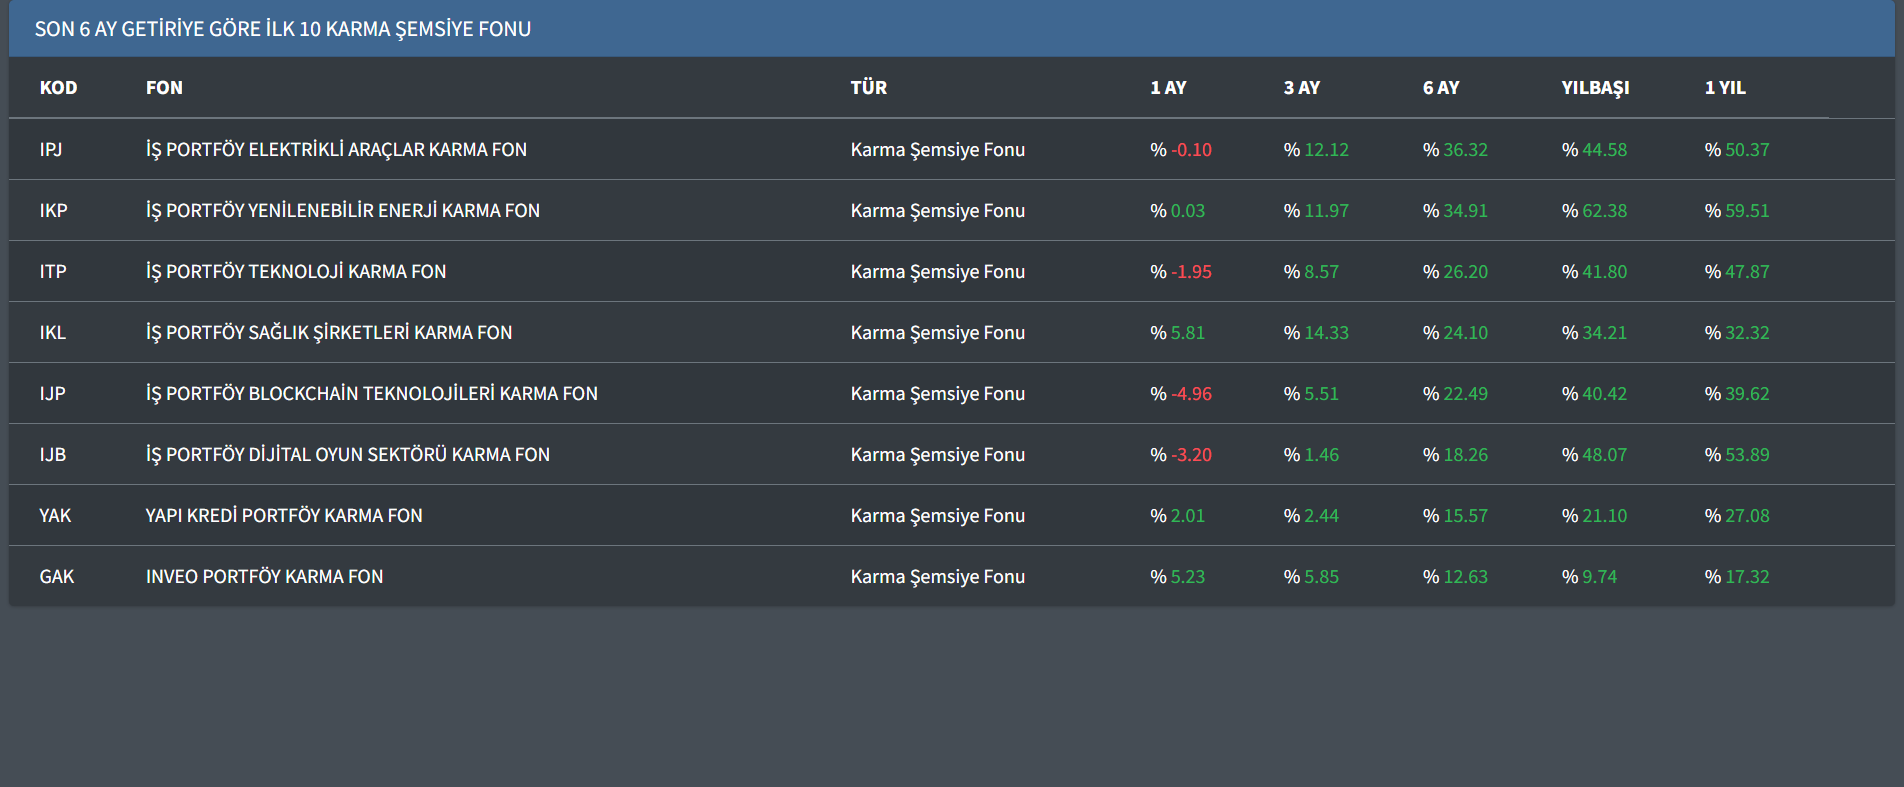Select İŞ PORTFÖY TEKNOLOJİ KARMA FON
The image size is (1904, 787).
(296, 272)
